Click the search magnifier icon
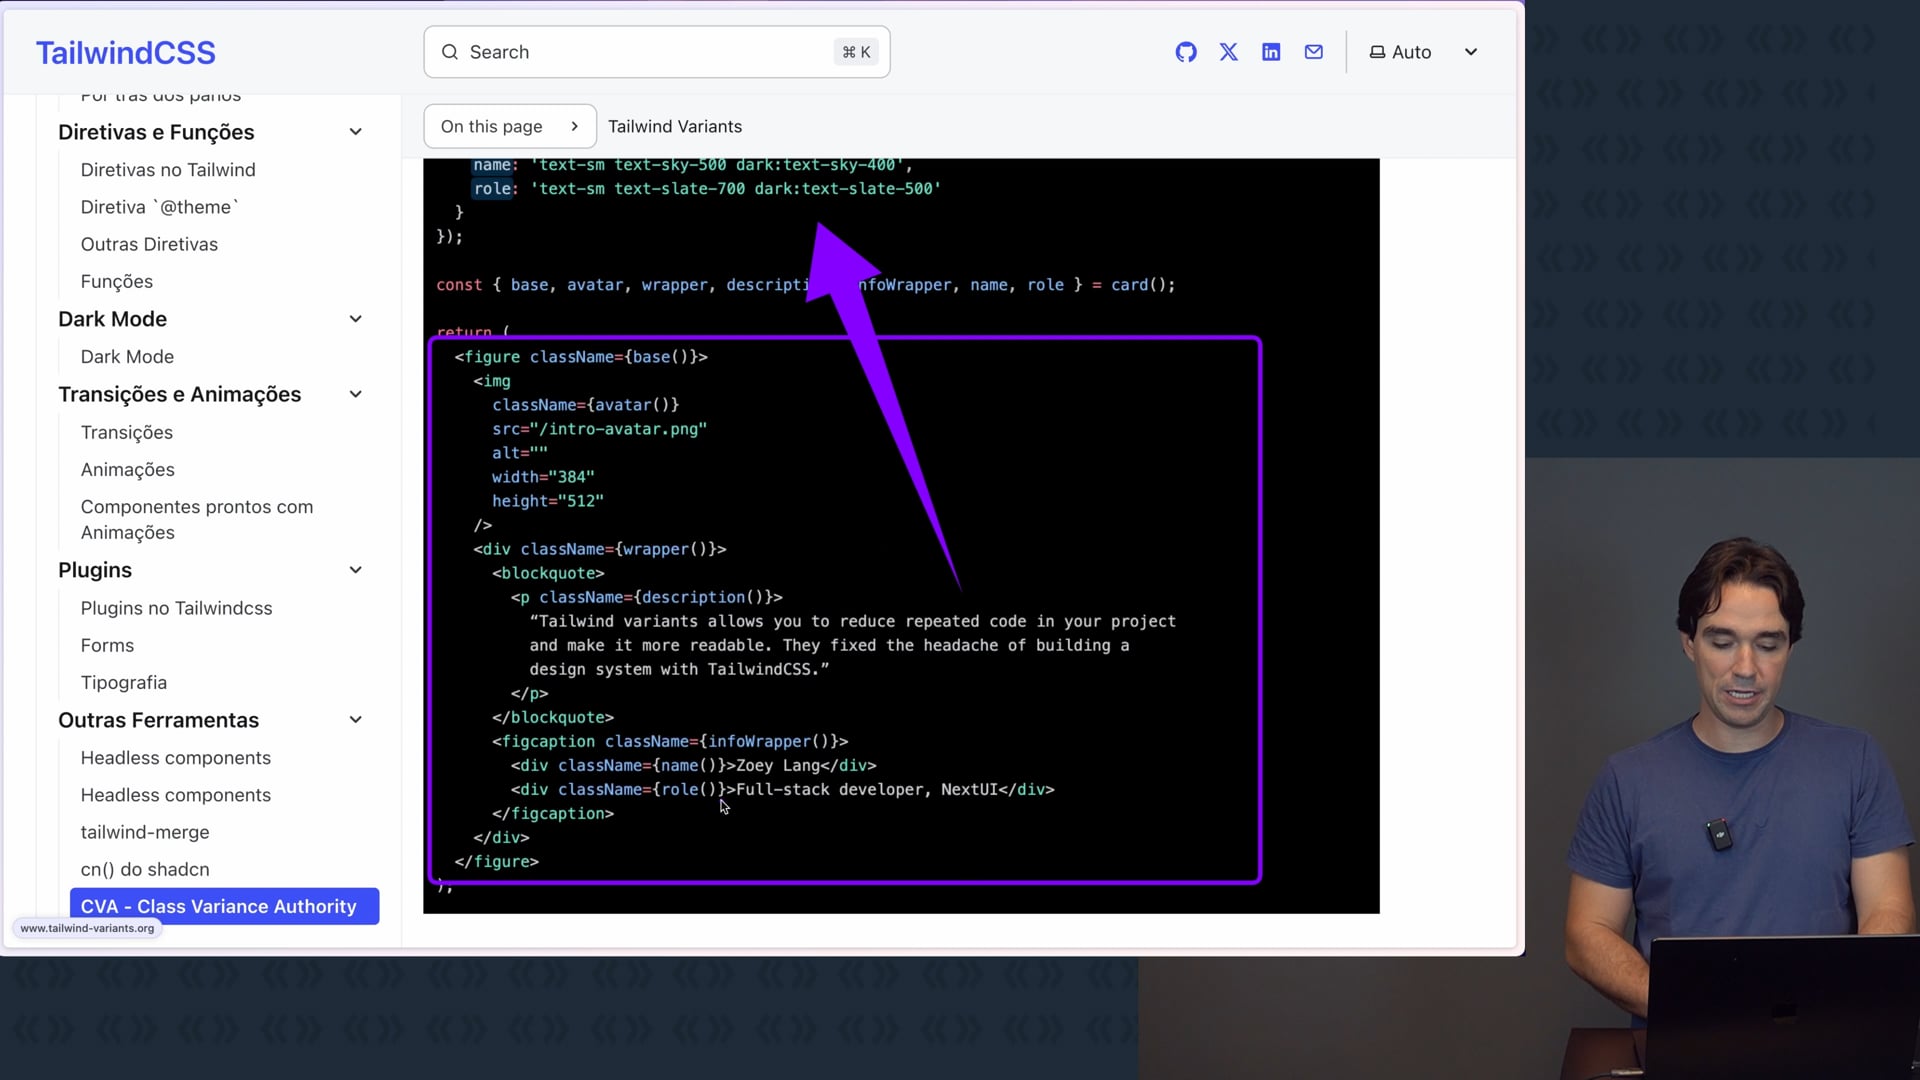Viewport: 1920px width, 1080px height. tap(450, 52)
